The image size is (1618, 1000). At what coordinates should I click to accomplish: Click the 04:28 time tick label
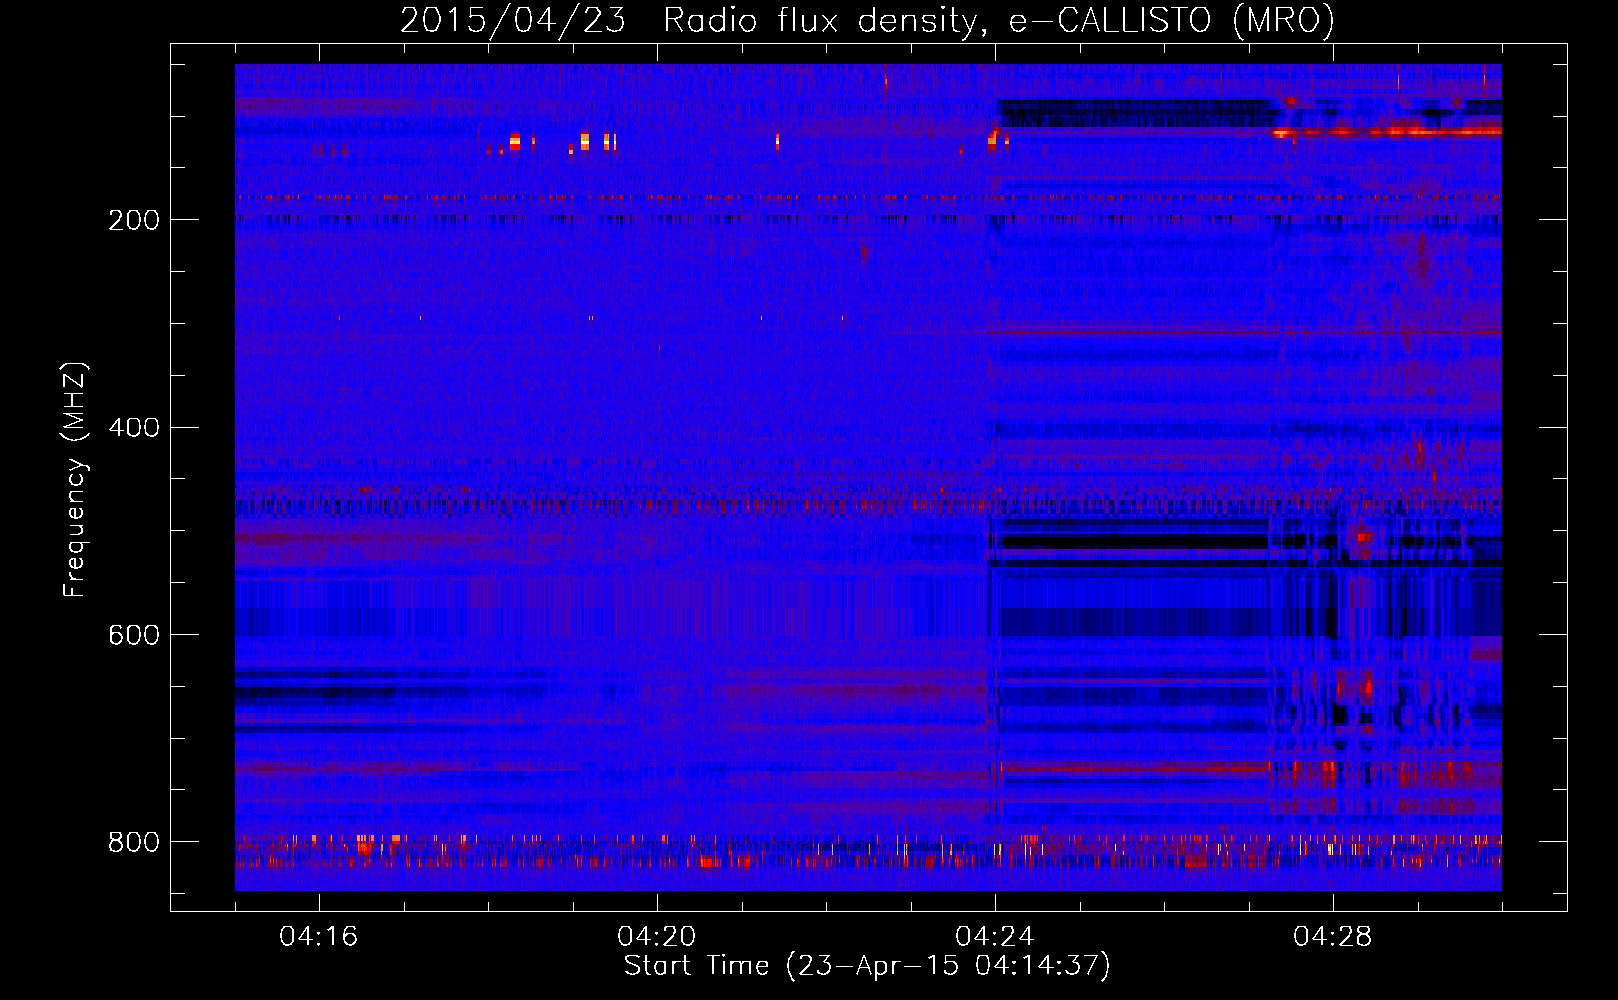point(1333,937)
